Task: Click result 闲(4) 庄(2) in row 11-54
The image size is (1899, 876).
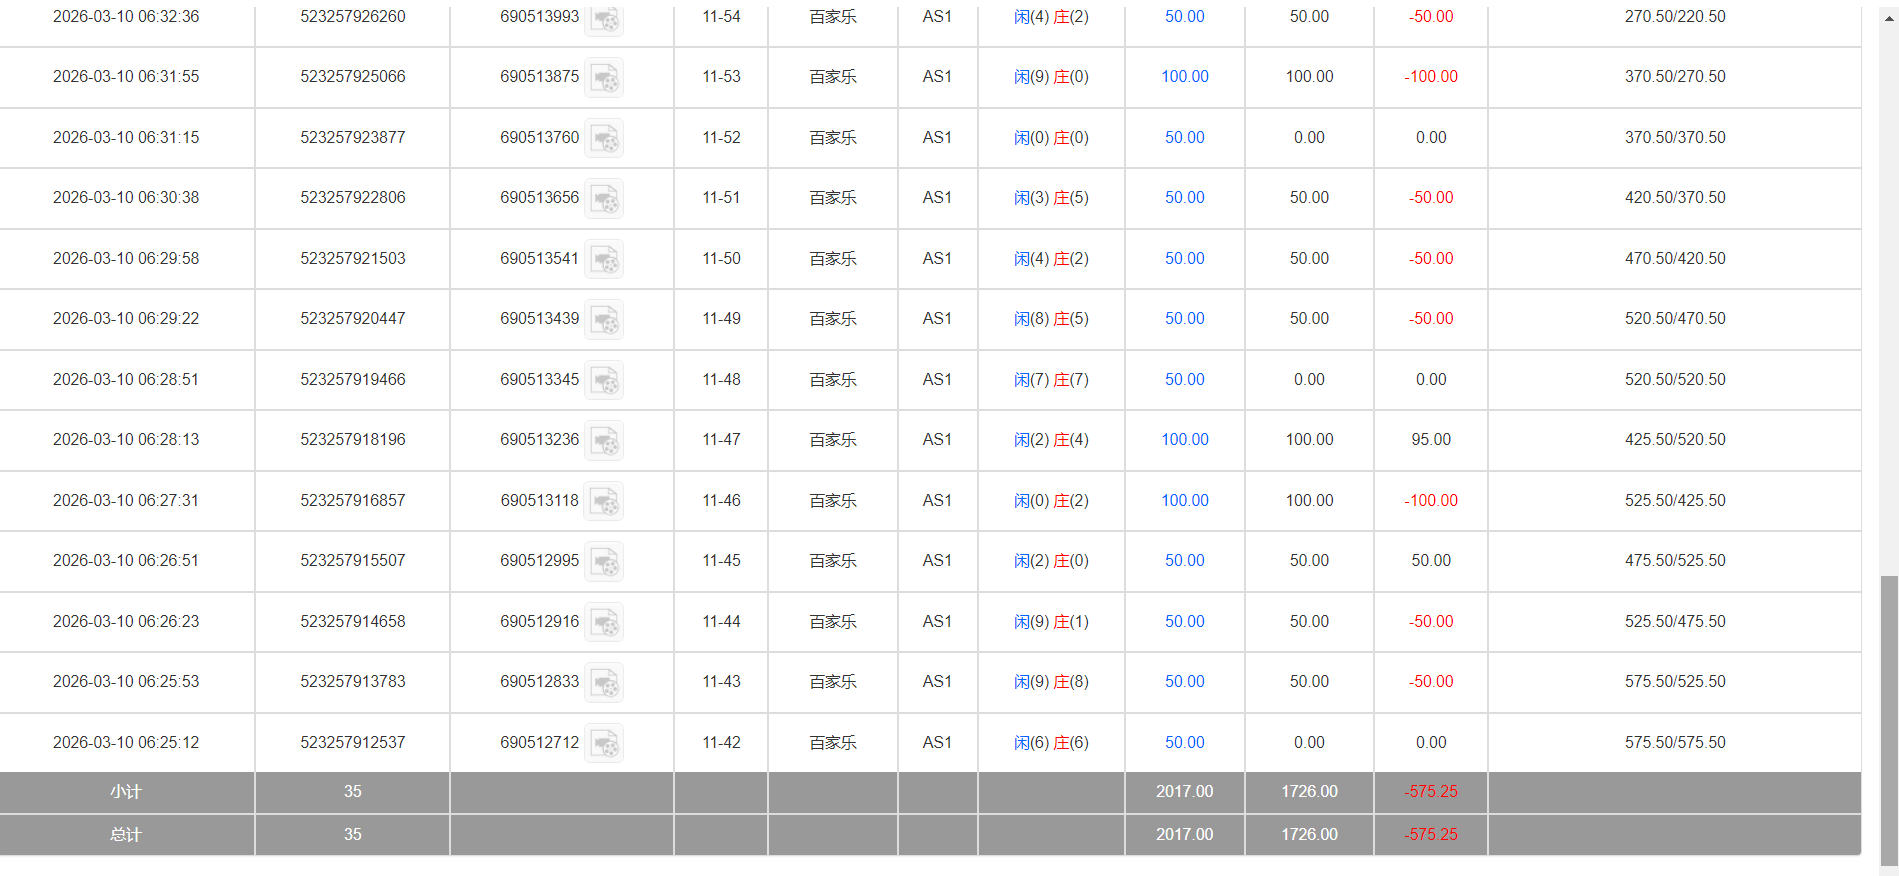Action: [x=1051, y=17]
